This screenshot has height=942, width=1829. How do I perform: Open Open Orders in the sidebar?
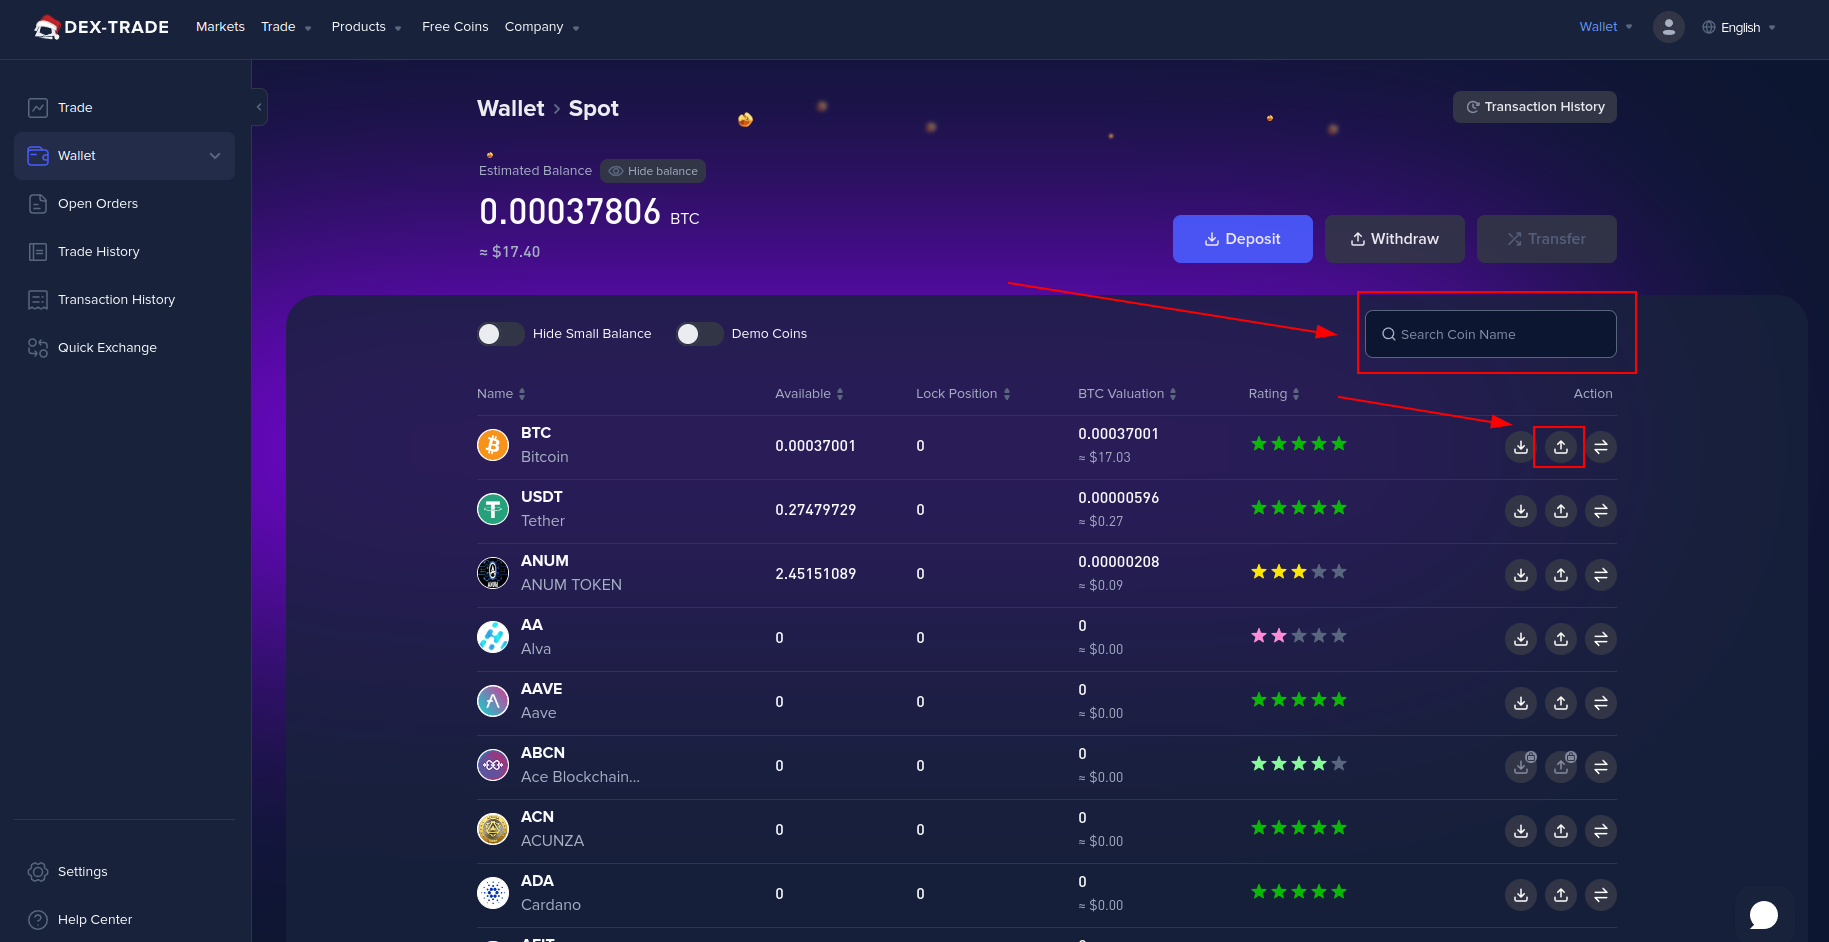click(x=124, y=204)
